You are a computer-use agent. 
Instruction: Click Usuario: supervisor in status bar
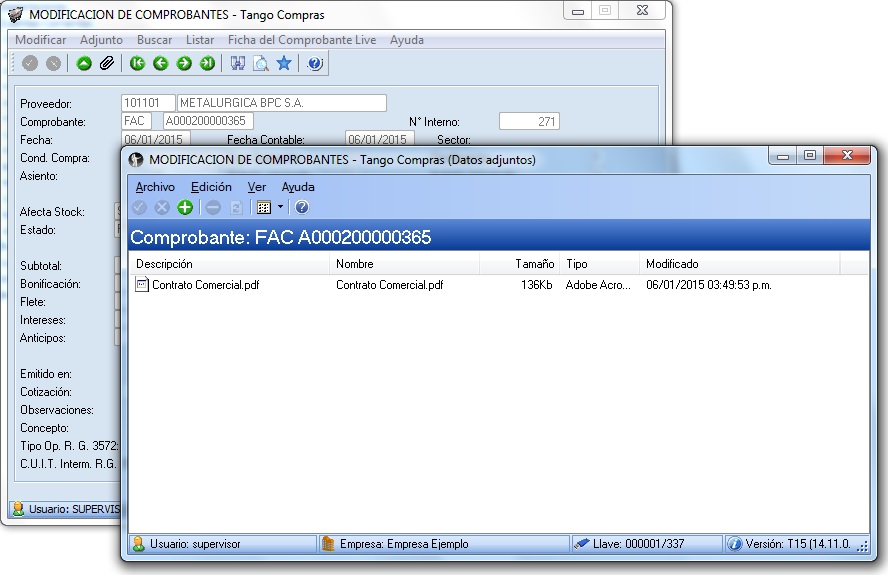pos(195,544)
